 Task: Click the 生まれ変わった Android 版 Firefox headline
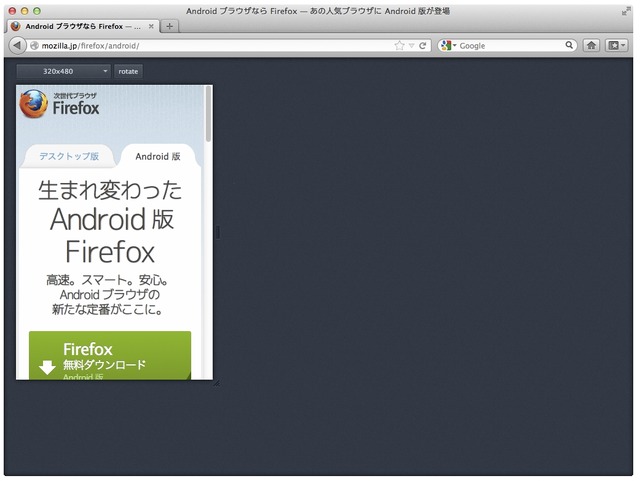pyautogui.click(x=110, y=222)
